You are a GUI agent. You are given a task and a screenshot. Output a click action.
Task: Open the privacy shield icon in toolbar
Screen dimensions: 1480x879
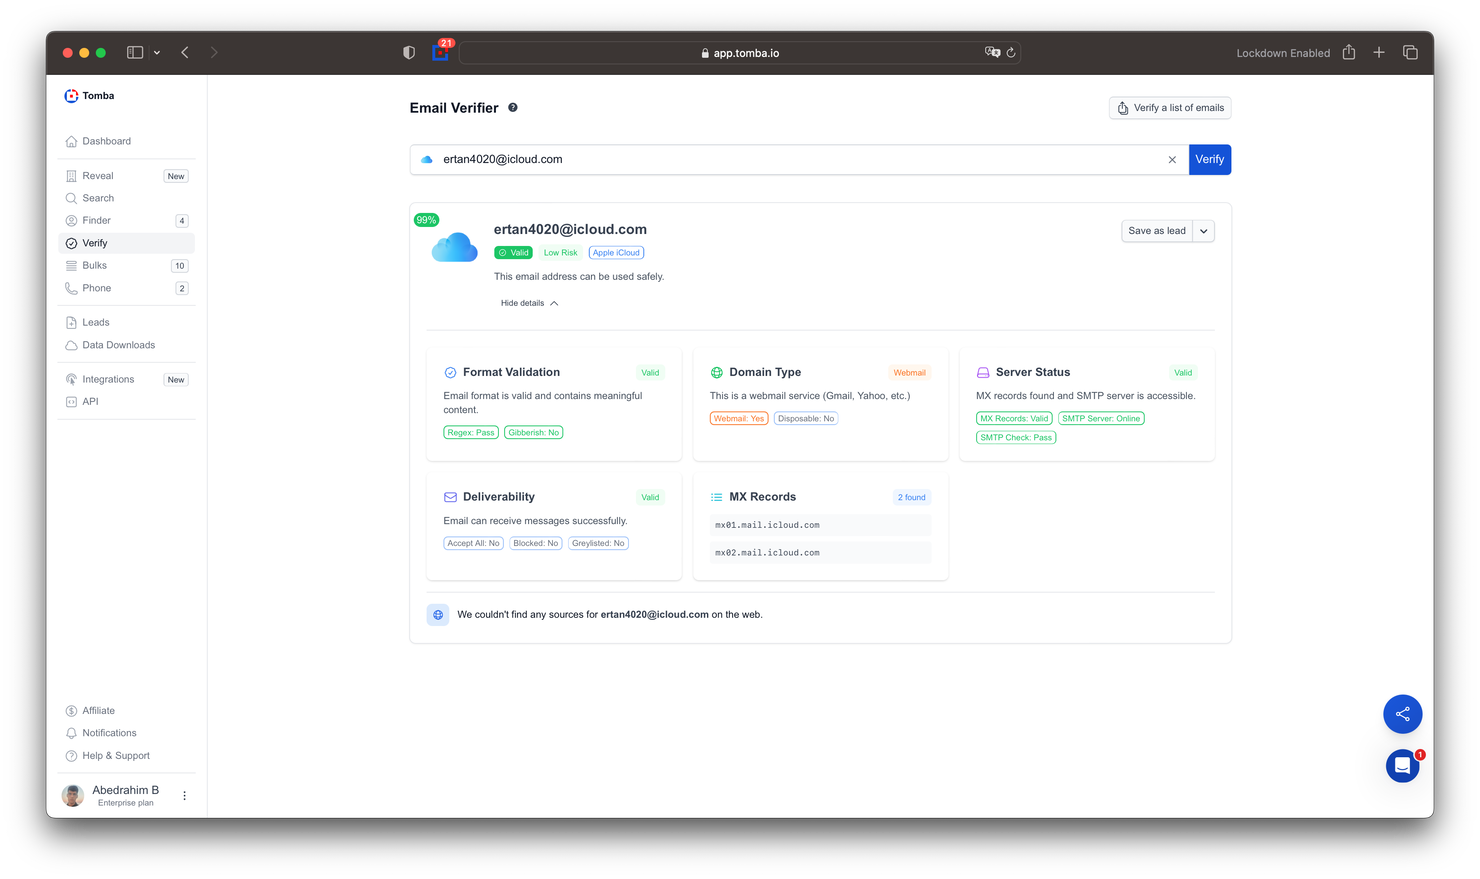(x=409, y=53)
